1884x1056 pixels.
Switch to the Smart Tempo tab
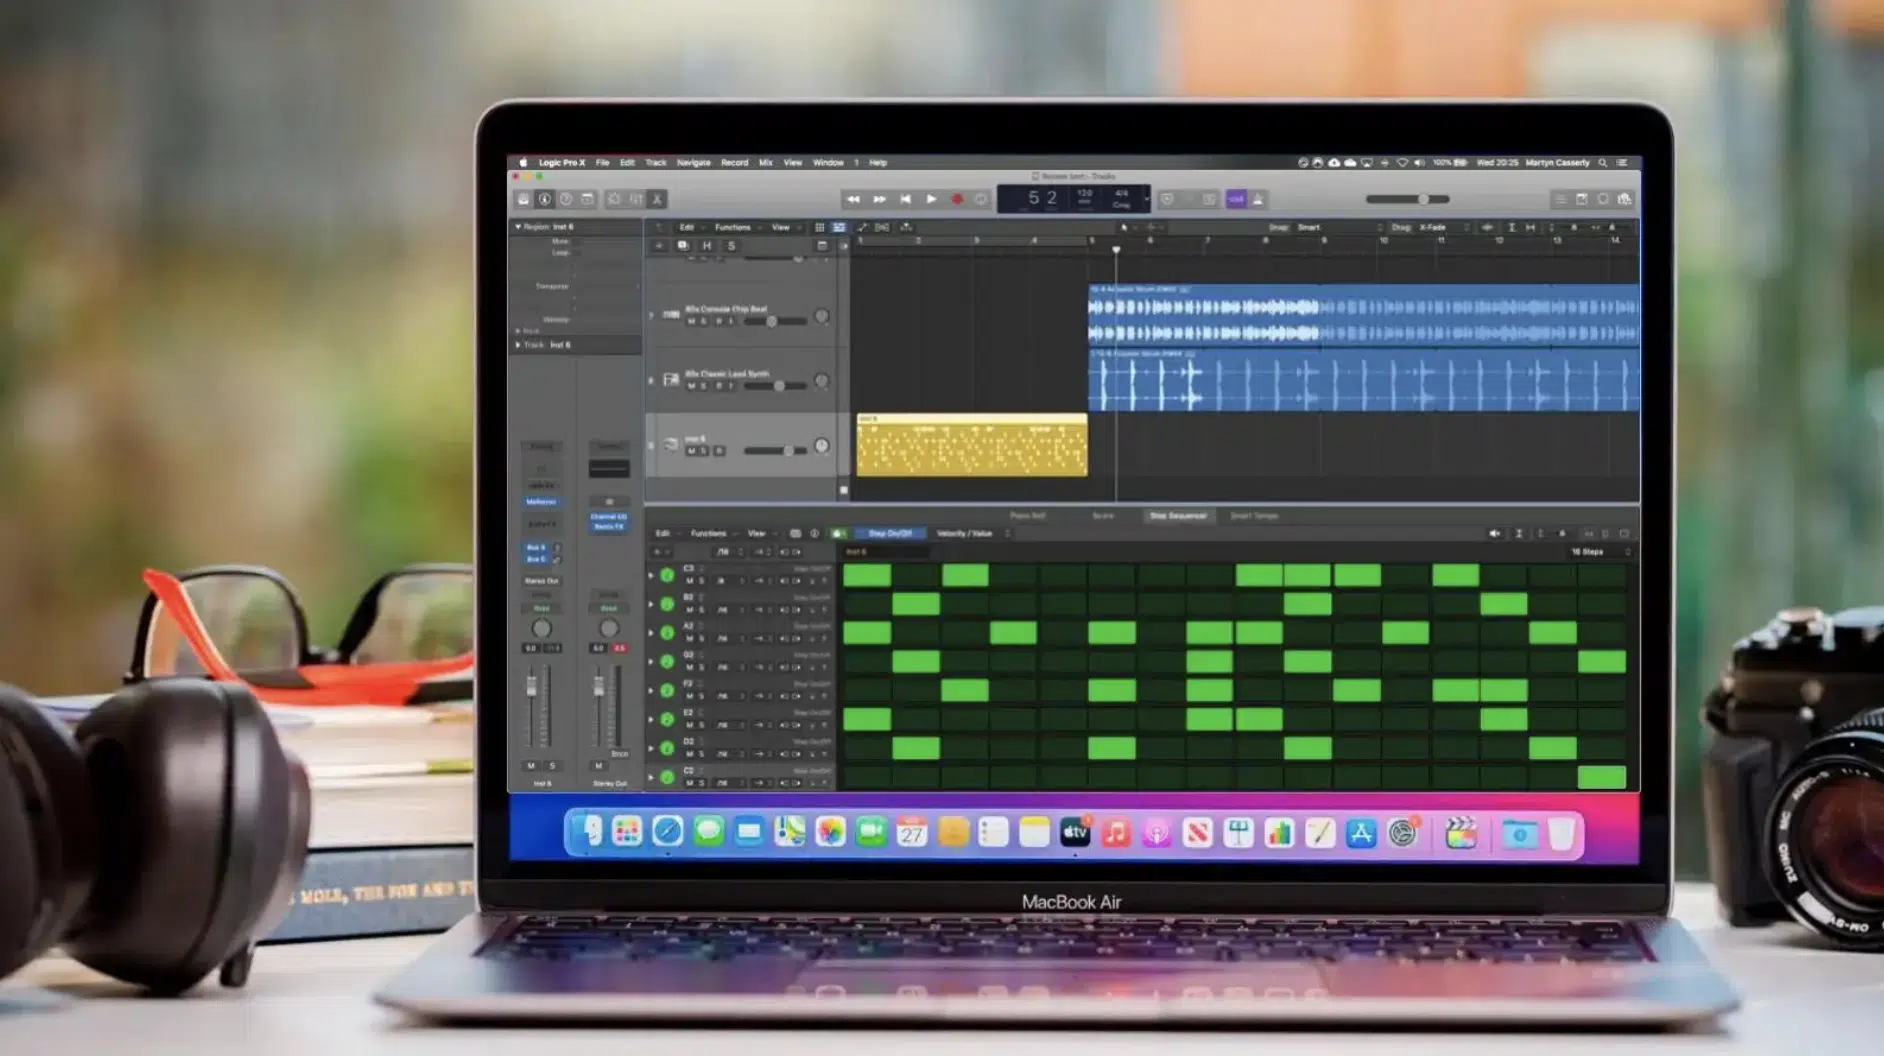coord(1254,516)
